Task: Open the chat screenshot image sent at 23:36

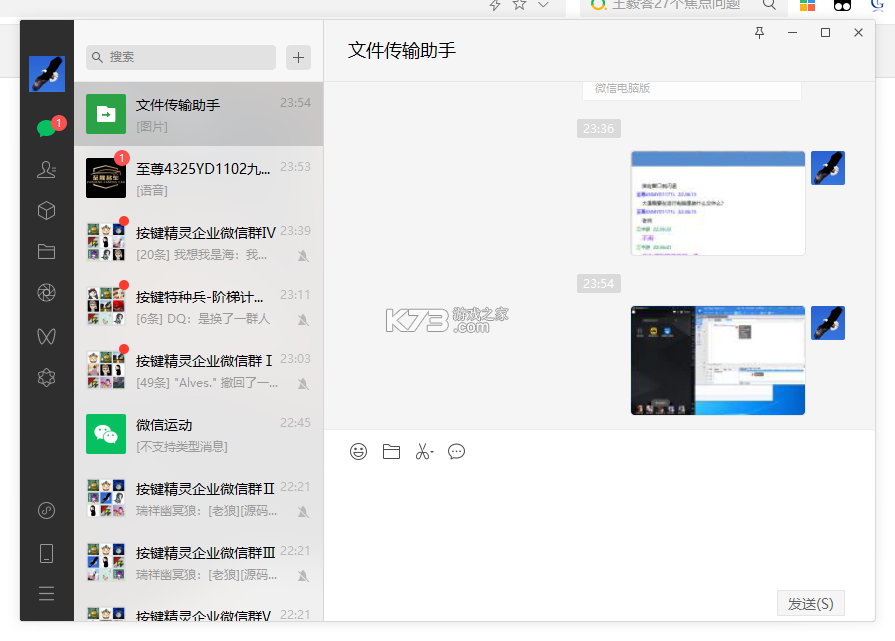Action: point(718,203)
